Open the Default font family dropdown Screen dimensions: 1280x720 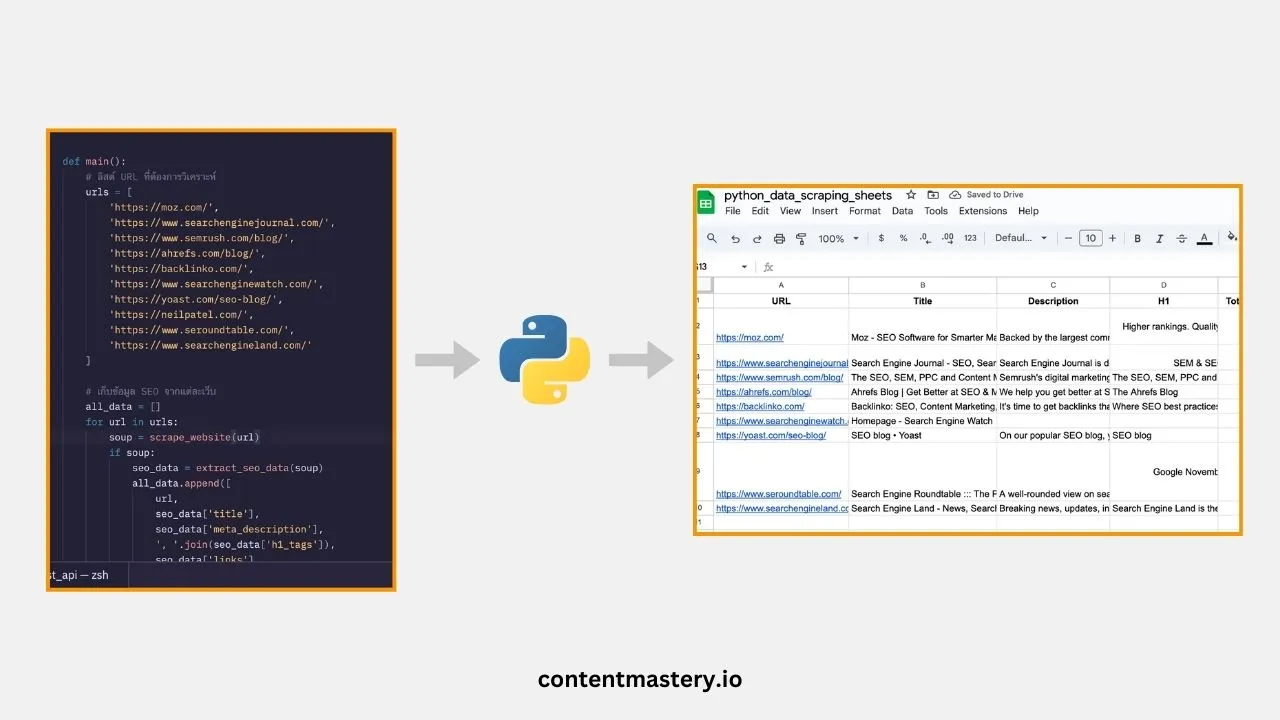(x=1021, y=238)
